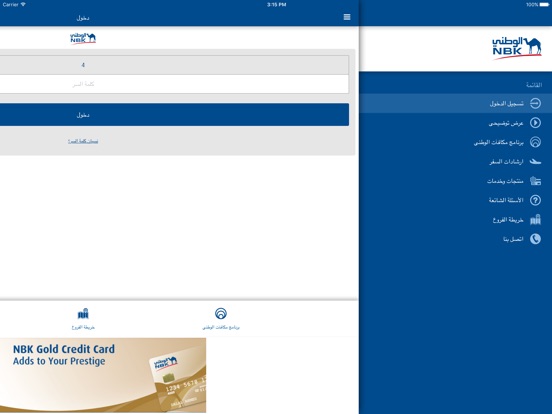Click the forgot password link

[83, 141]
